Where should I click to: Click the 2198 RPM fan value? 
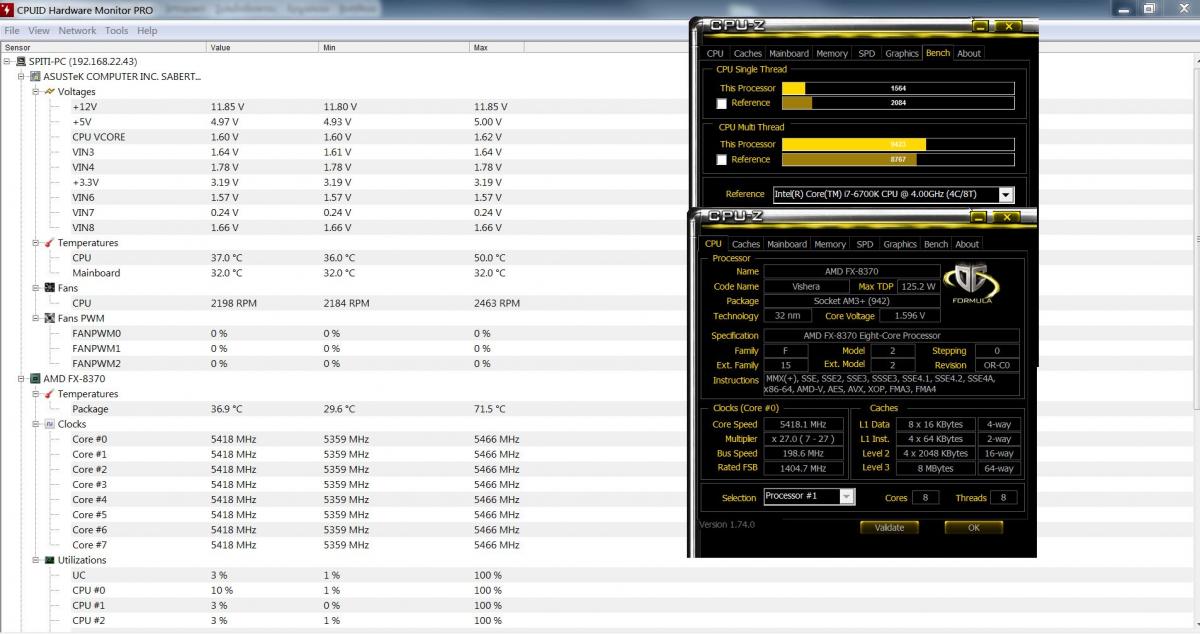click(233, 303)
